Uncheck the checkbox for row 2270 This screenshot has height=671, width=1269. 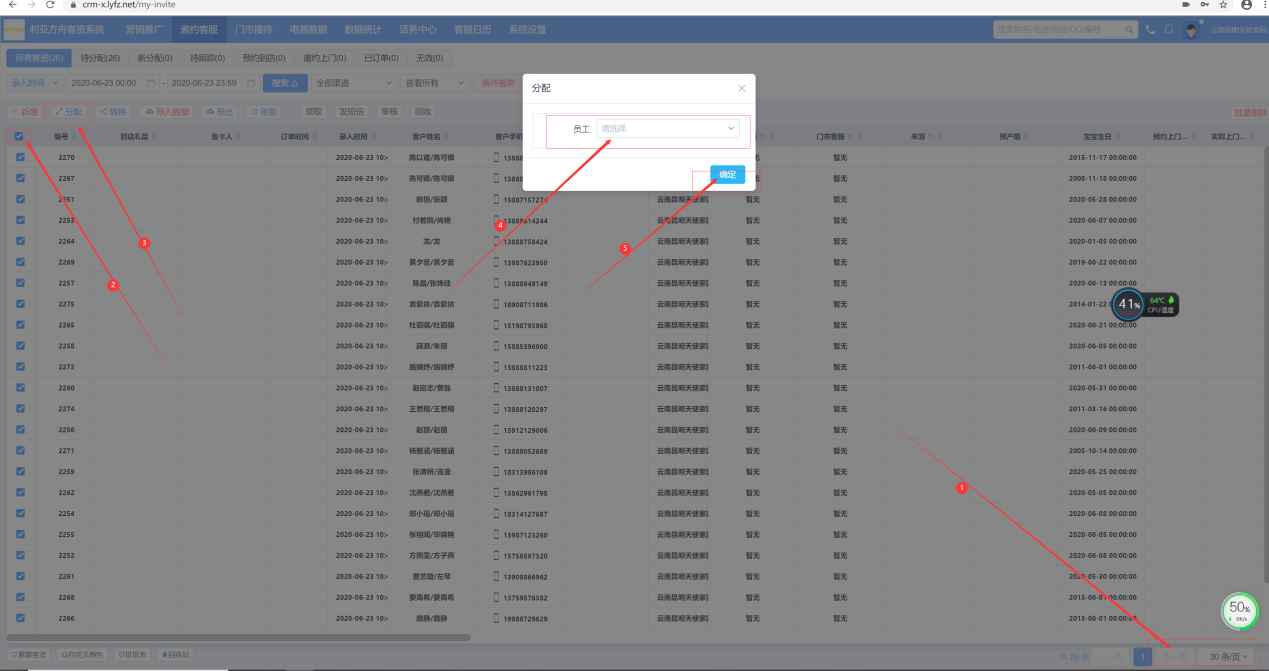pyautogui.click(x=20, y=158)
